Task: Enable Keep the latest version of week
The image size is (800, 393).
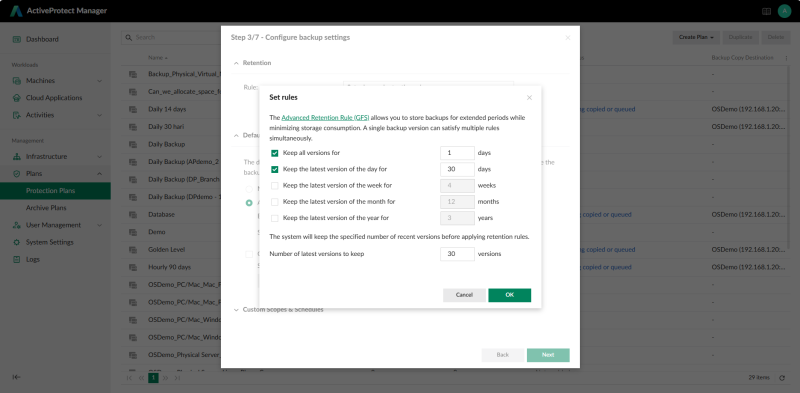Action: tap(274, 186)
